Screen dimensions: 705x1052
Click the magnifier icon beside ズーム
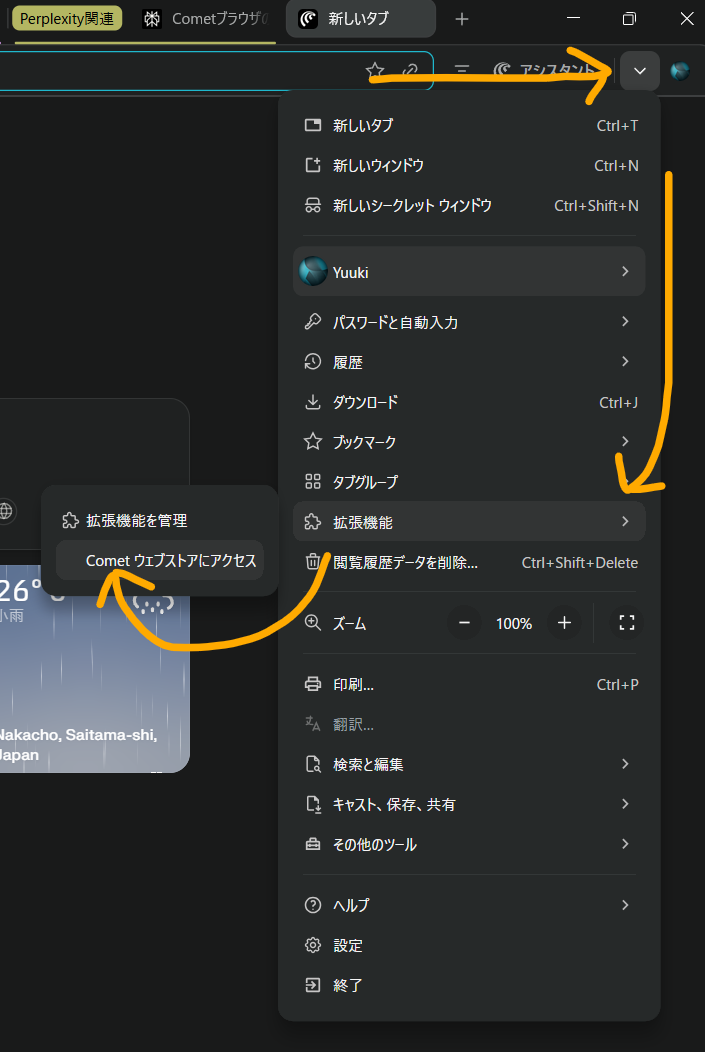pos(313,623)
